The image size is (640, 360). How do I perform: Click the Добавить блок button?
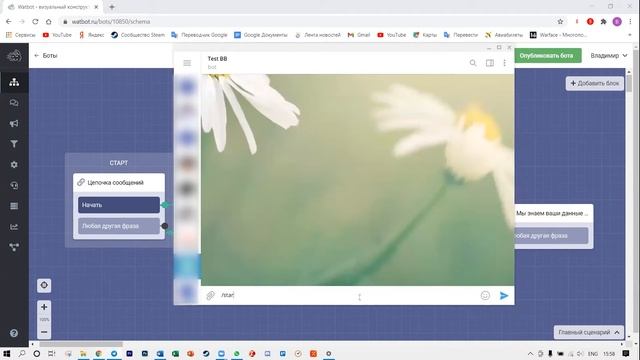595,83
